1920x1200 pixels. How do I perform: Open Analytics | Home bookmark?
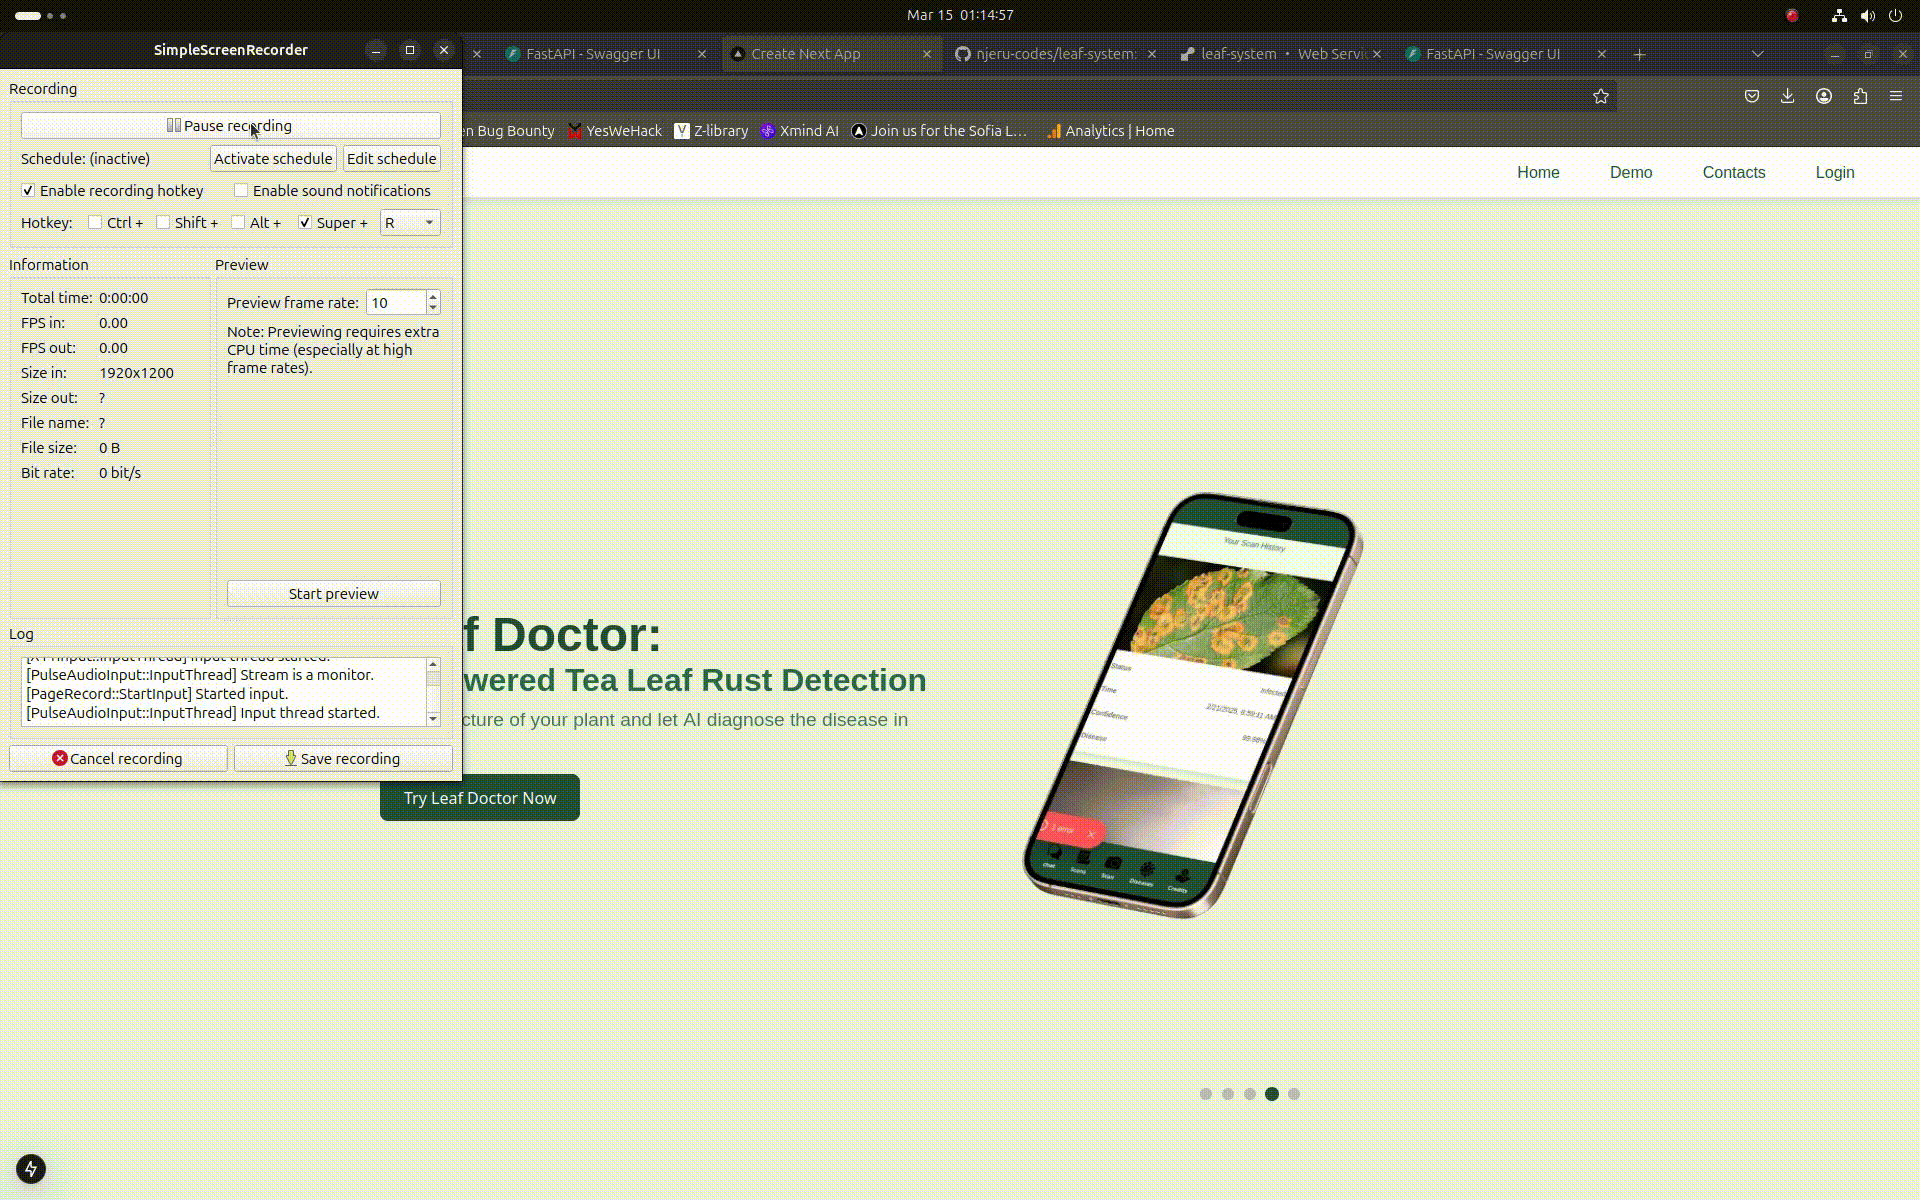tap(1110, 131)
